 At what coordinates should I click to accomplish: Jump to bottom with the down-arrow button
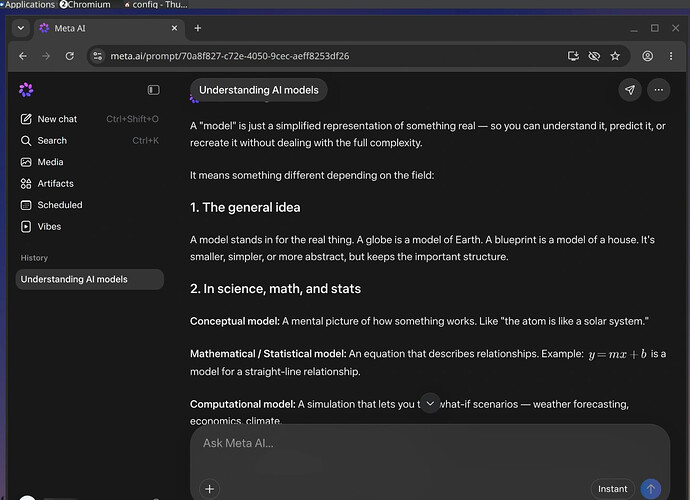(430, 403)
